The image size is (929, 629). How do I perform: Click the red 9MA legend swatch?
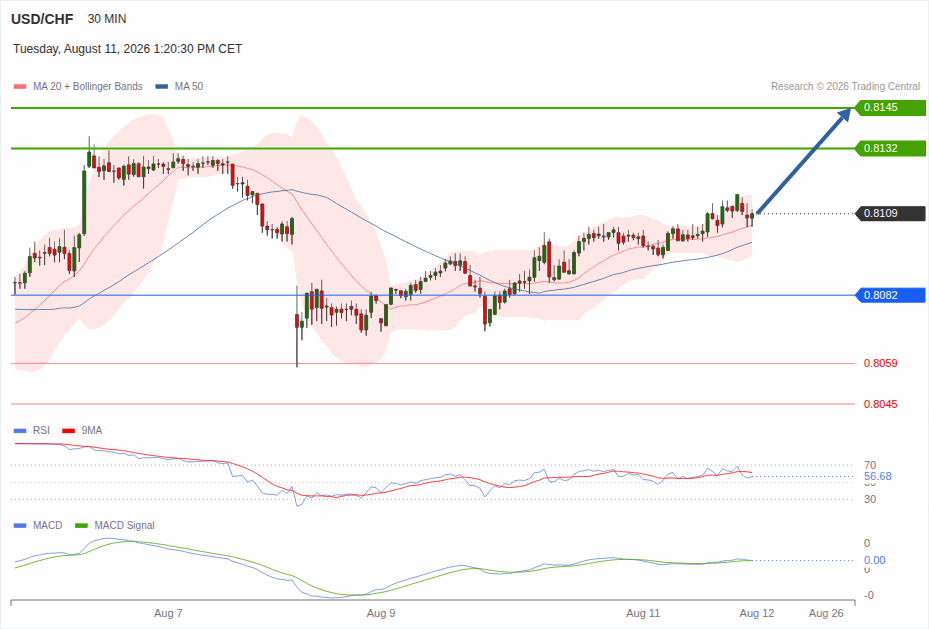pos(69,431)
